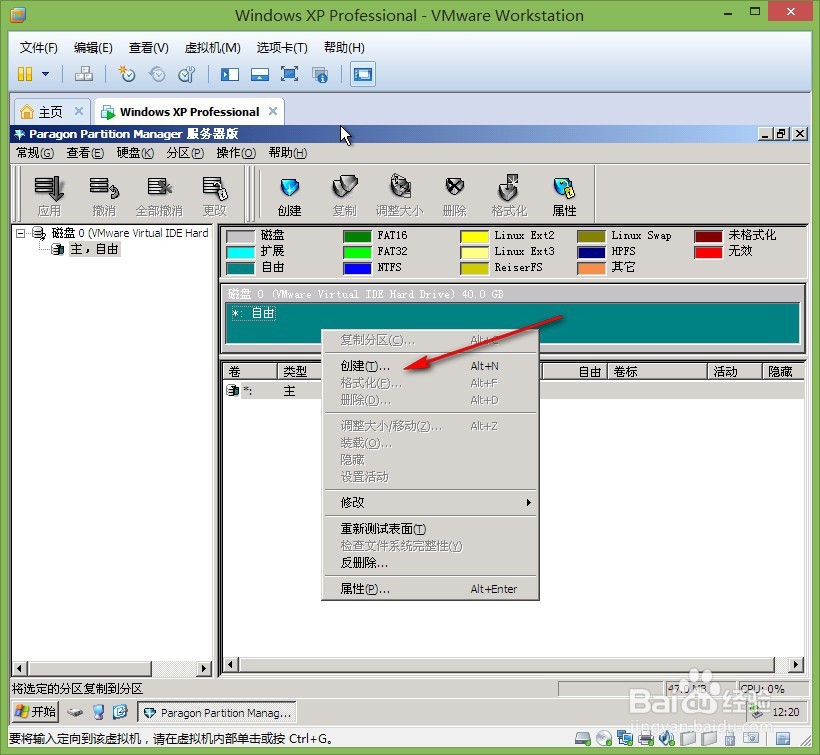Choose 创建(T)... from the context menu
This screenshot has height=755, width=820.
[x=431, y=366]
